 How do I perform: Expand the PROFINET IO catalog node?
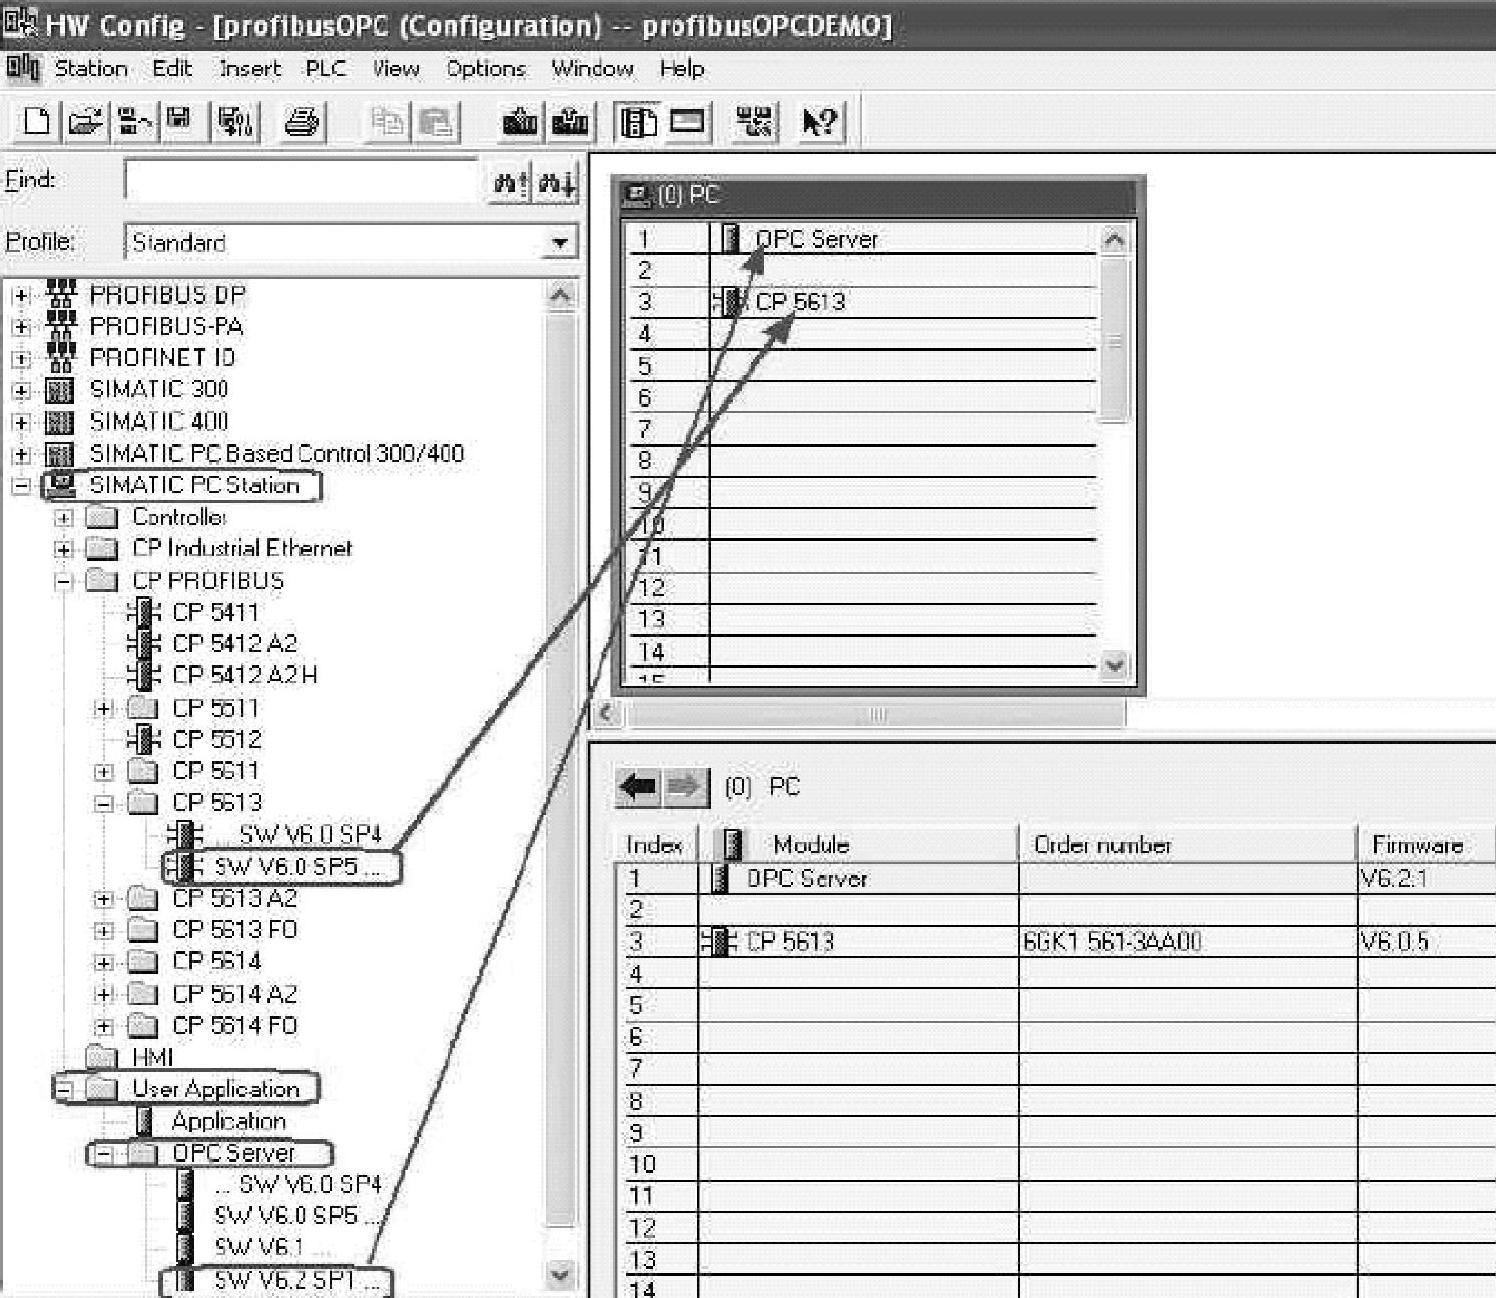[x=22, y=359]
